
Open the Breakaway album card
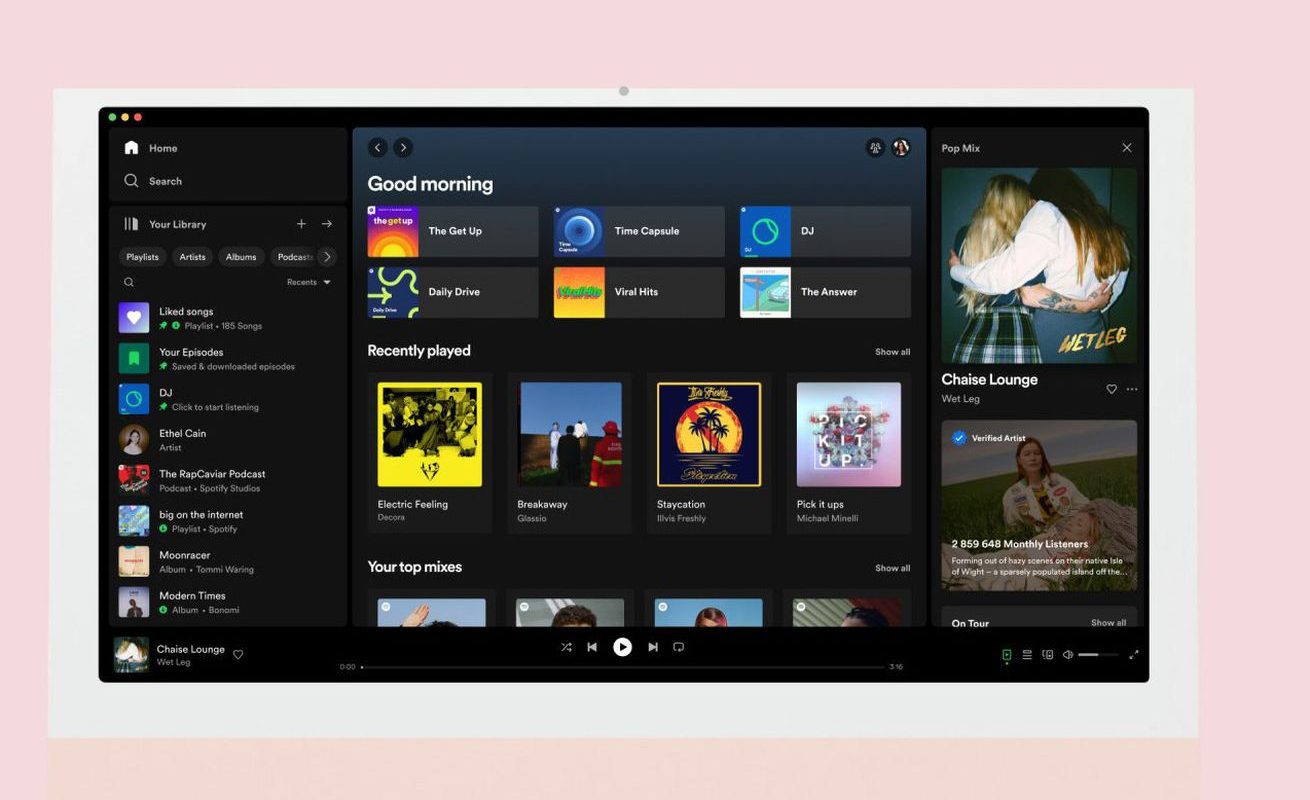pos(570,453)
